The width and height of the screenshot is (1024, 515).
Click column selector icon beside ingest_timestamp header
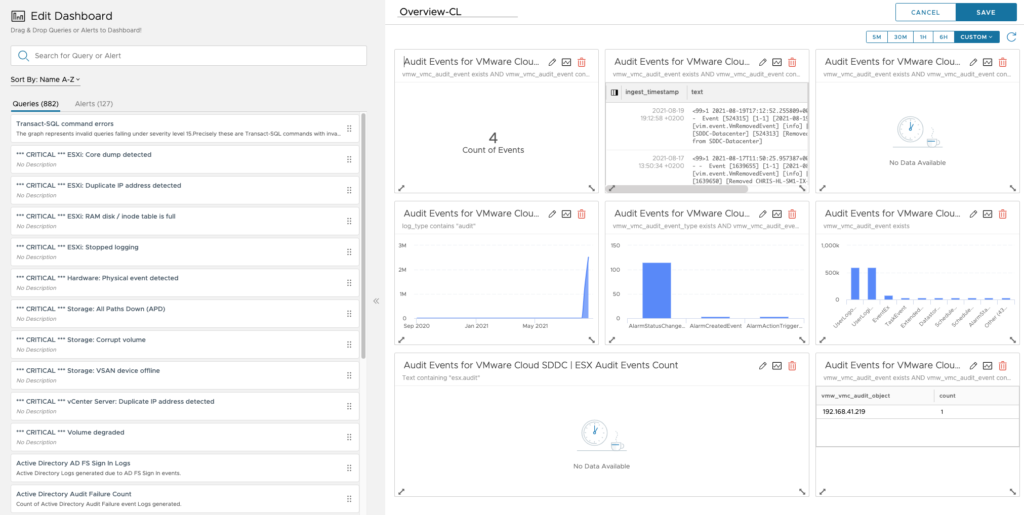click(614, 92)
